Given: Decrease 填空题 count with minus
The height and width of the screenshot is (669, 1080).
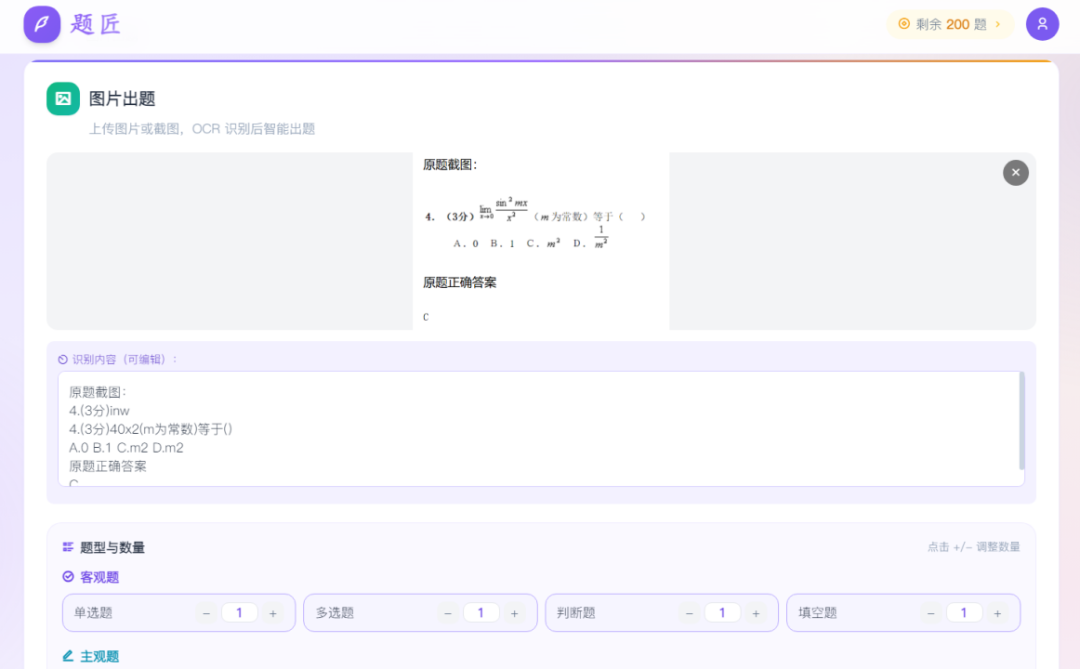Looking at the screenshot, I should (x=931, y=613).
